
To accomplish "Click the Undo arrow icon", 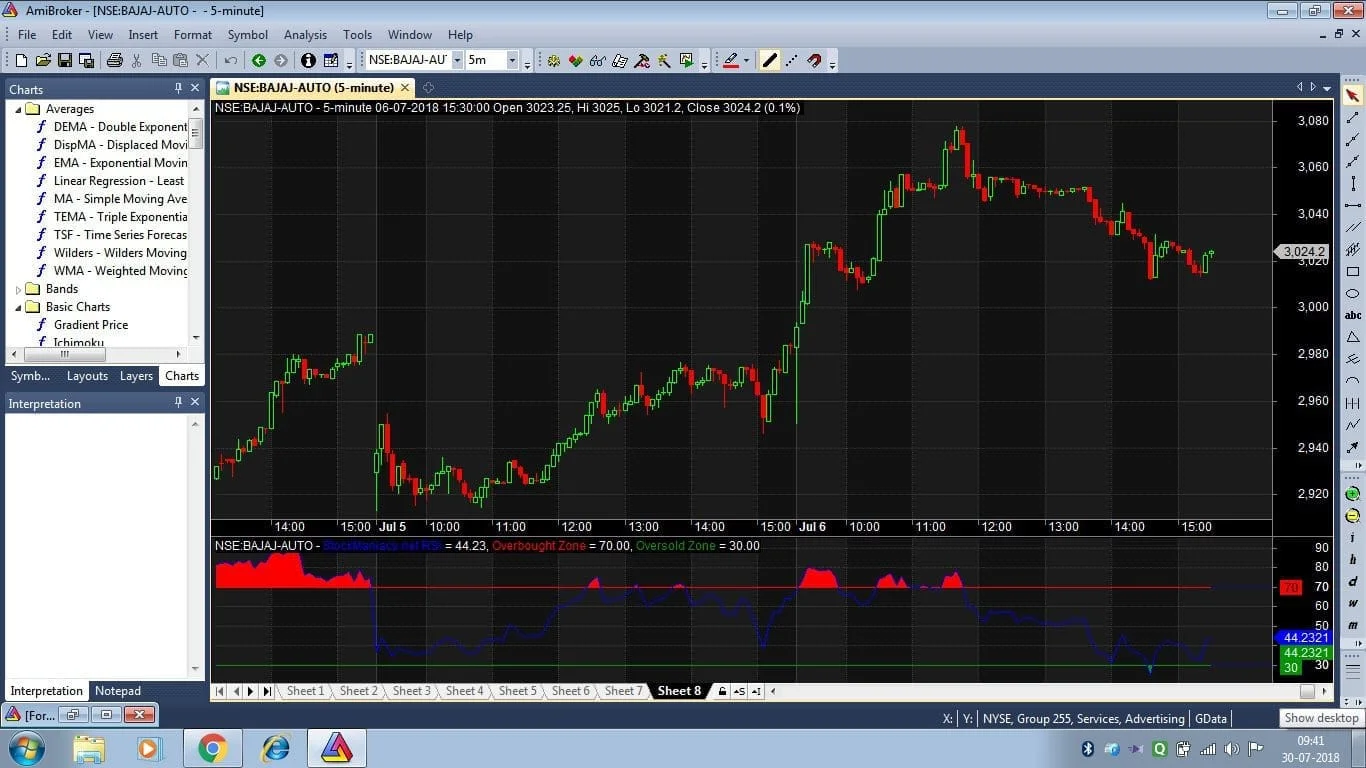I will [x=231, y=60].
